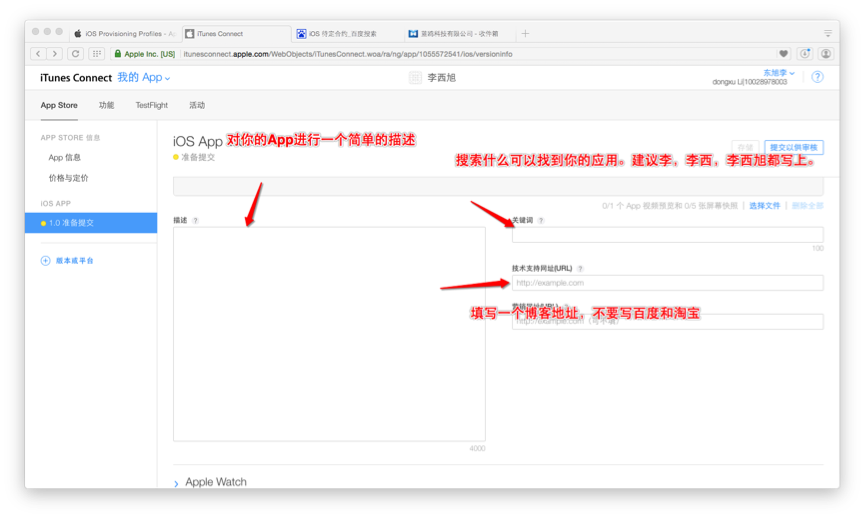Click the app icon placeholder beside 李西旭

pyautogui.click(x=415, y=78)
